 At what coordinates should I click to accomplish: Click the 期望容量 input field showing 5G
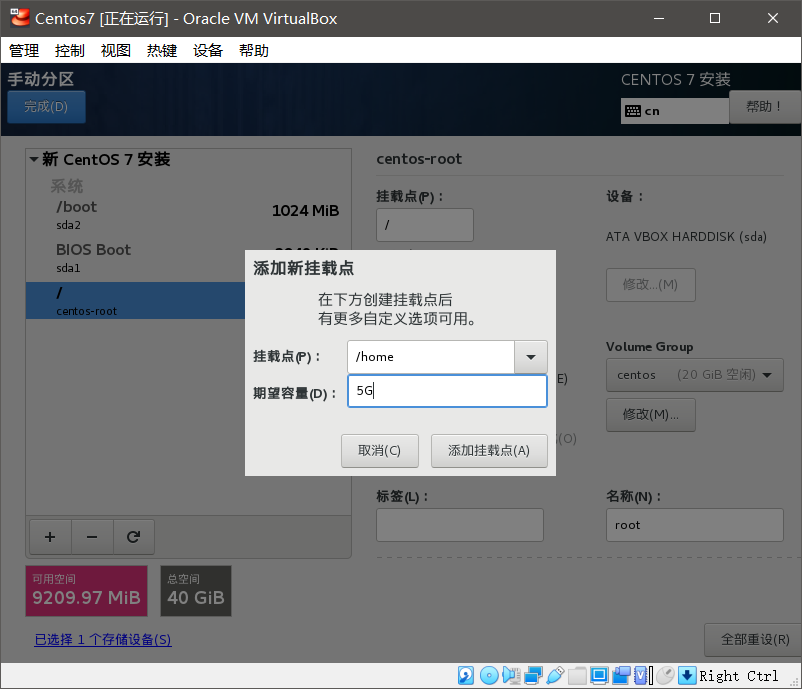[447, 391]
